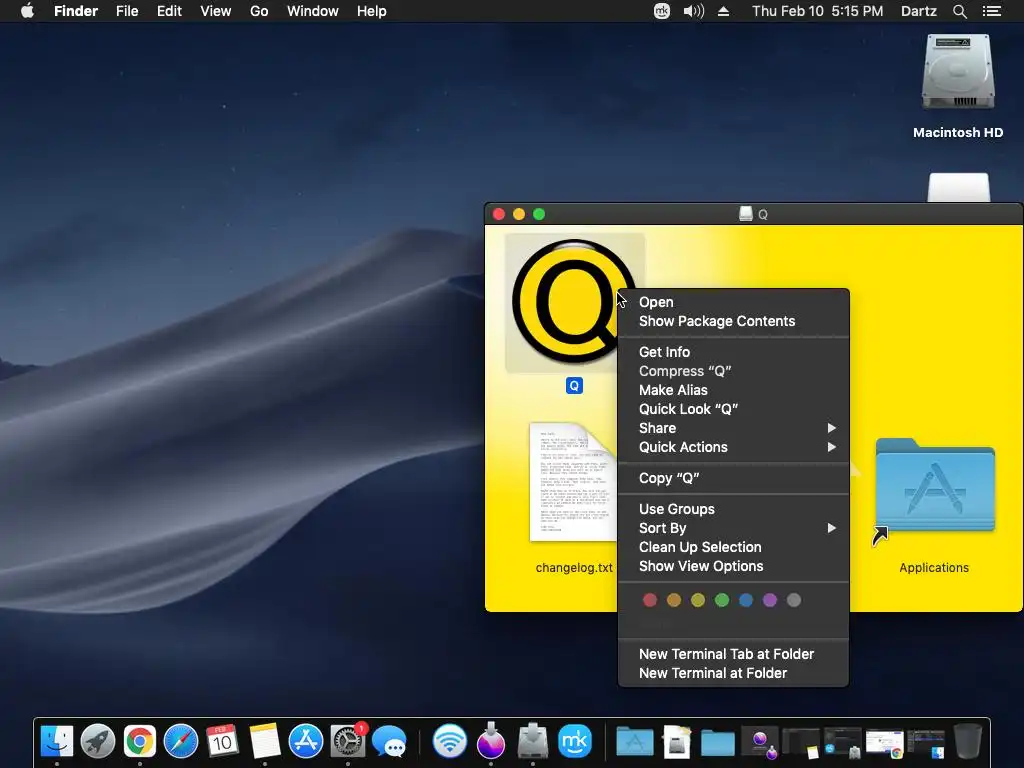Choose Make Alias
1024x768 pixels.
[x=733, y=390]
